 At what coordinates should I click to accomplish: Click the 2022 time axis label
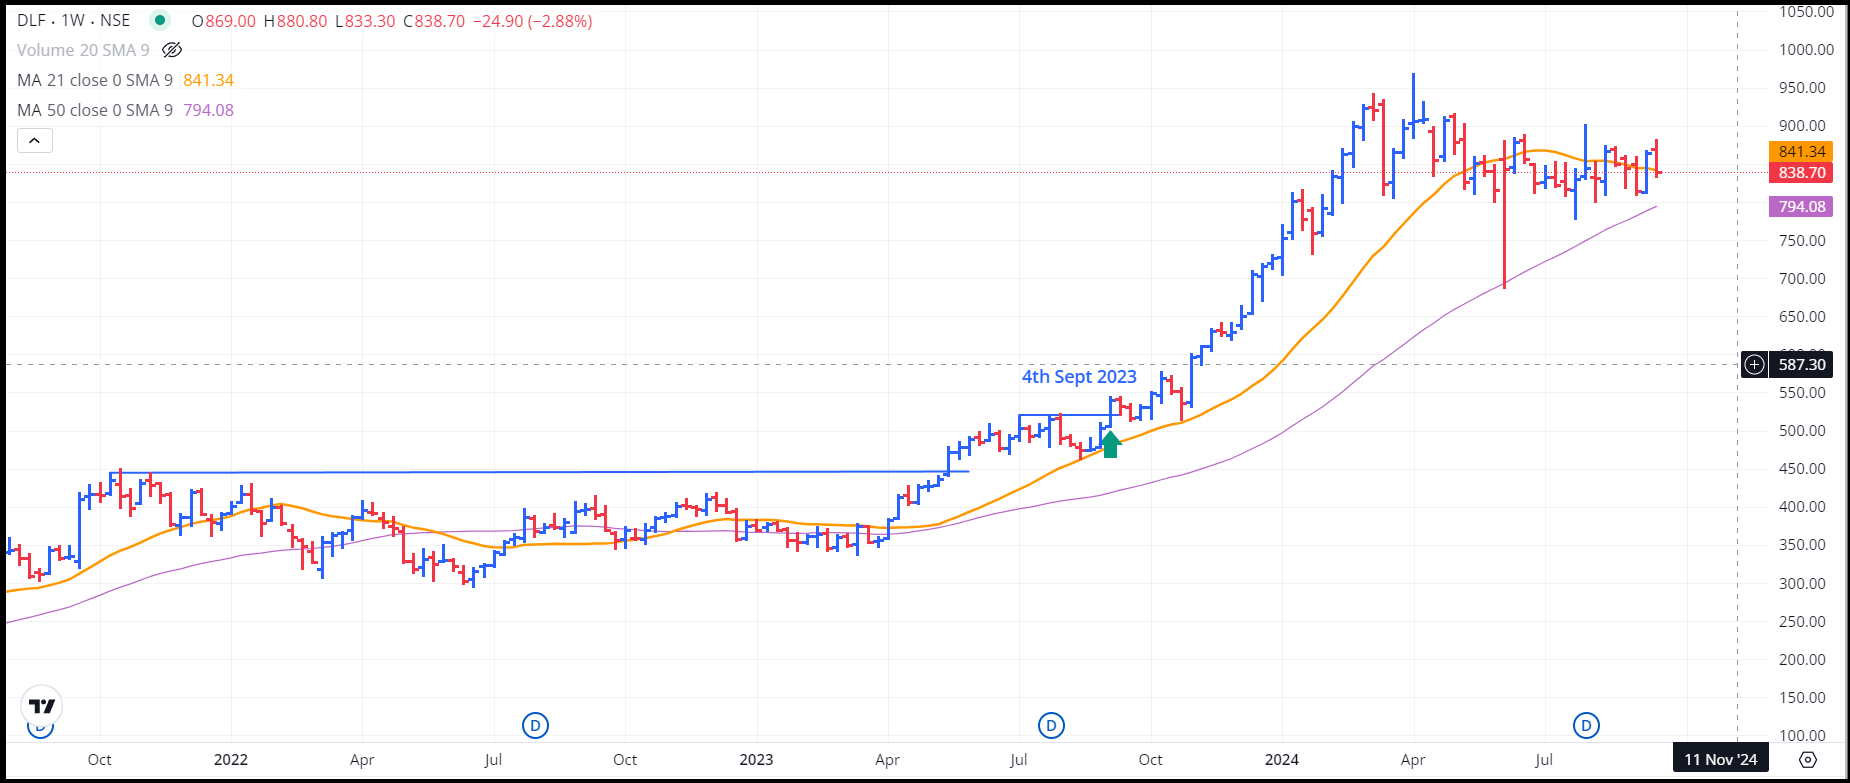(x=231, y=760)
